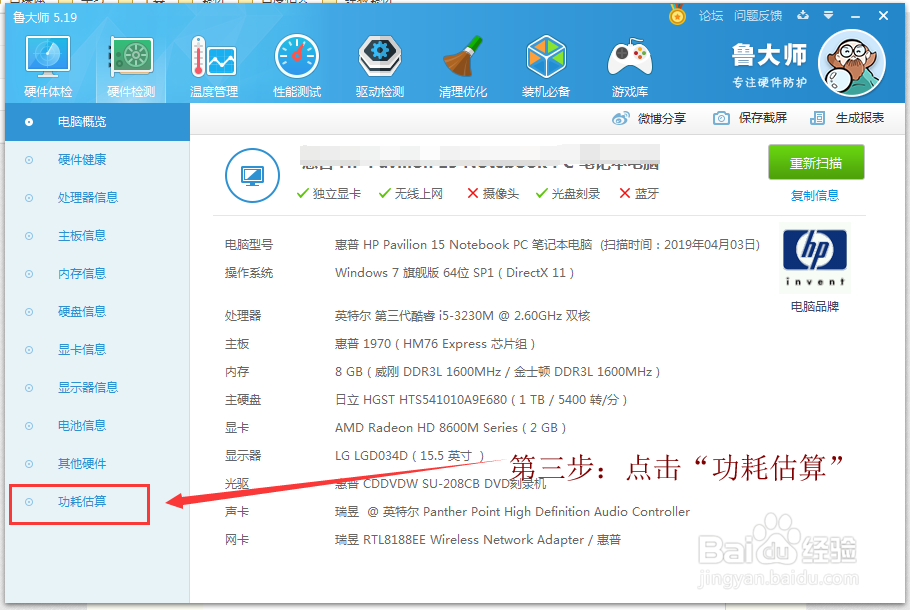Image resolution: width=910 pixels, height=610 pixels.
Task: Share via 微博分享
Action: click(649, 118)
